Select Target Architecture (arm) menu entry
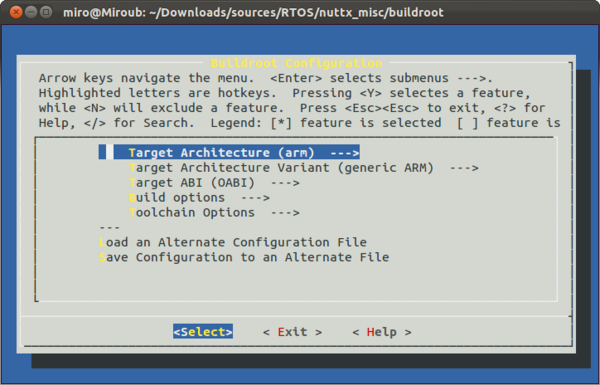This screenshot has height=385, width=600. [x=229, y=152]
